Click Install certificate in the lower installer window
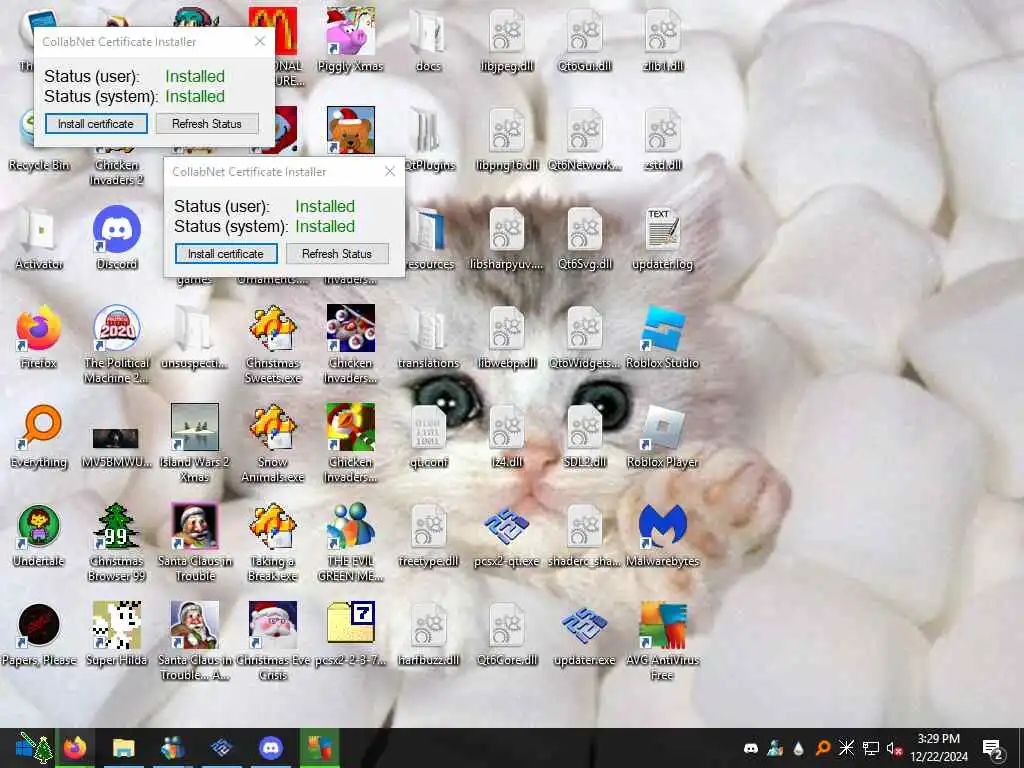1024x768 pixels. click(x=226, y=253)
